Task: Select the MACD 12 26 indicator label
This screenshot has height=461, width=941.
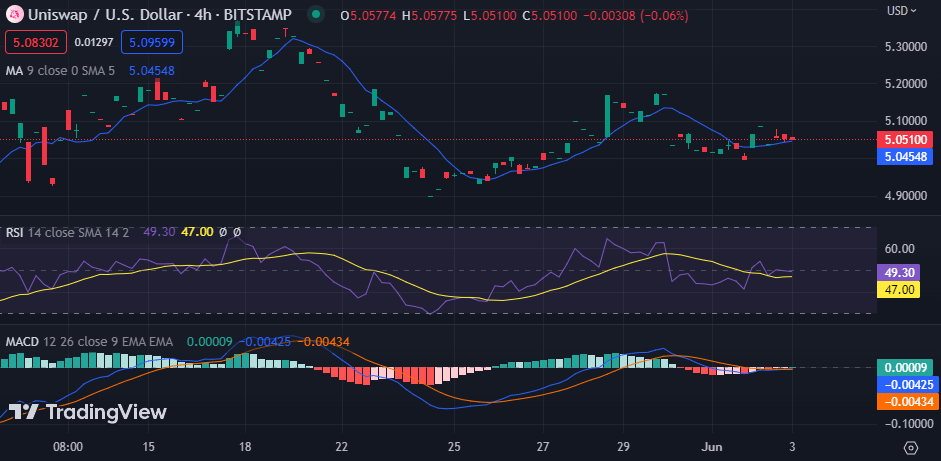Action: click(89, 341)
